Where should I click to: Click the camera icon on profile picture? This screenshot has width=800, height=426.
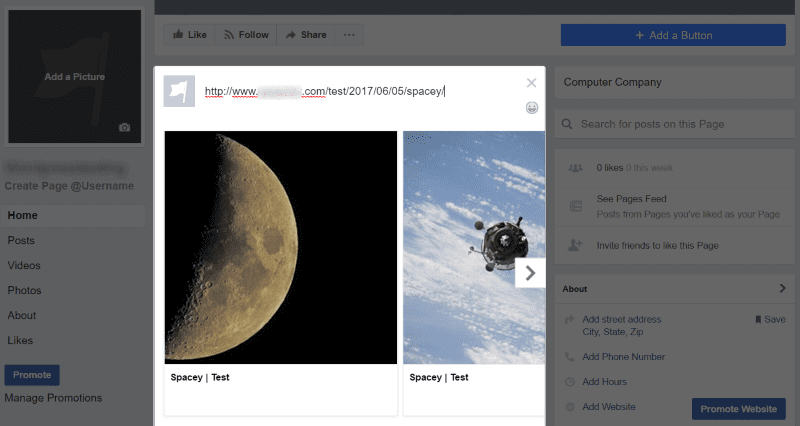click(x=124, y=128)
